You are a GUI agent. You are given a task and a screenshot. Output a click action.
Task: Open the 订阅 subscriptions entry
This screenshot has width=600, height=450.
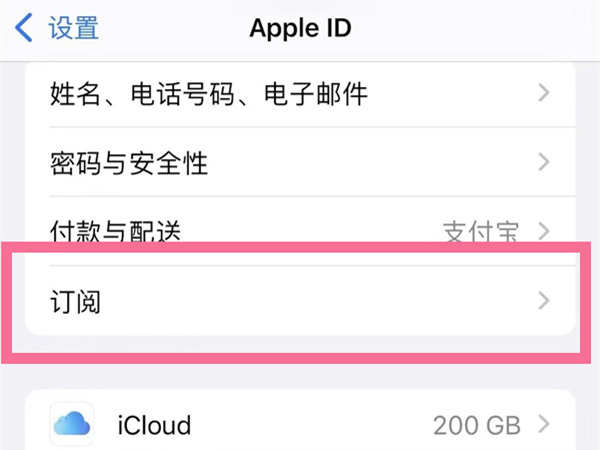tap(77, 300)
